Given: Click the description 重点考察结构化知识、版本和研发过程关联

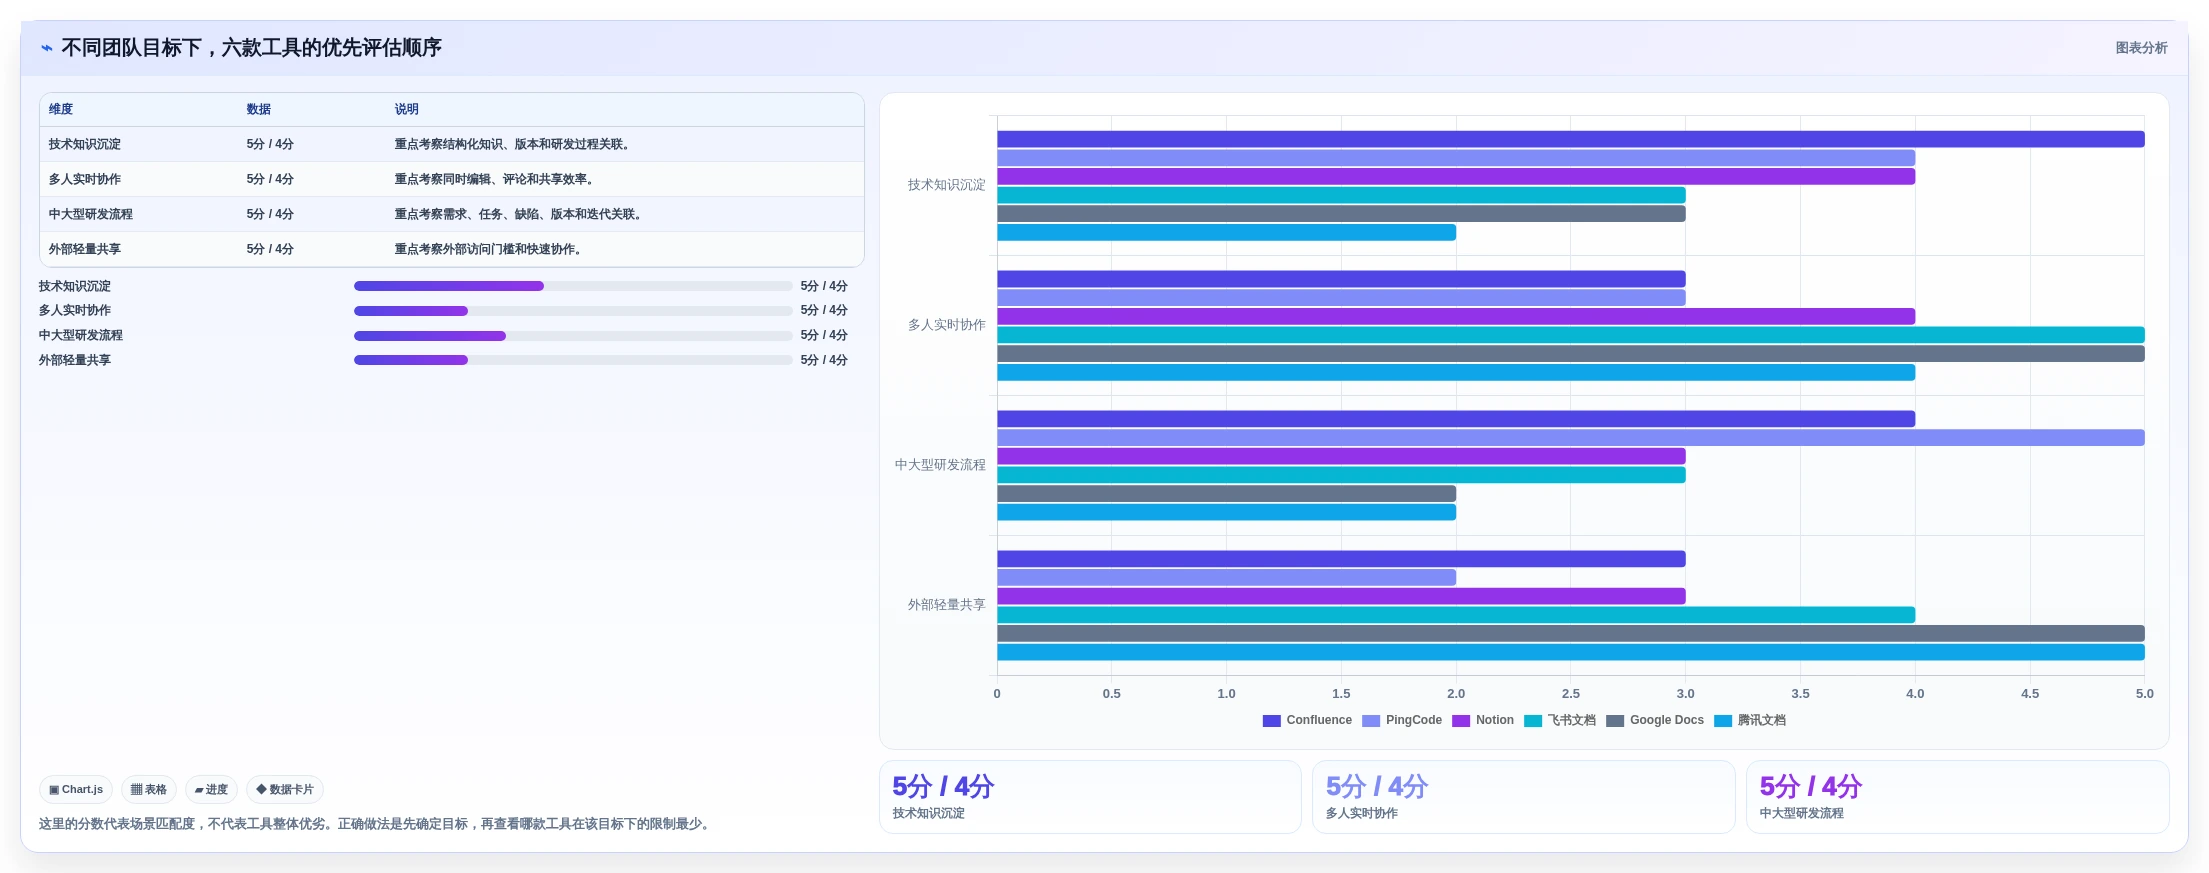Looking at the screenshot, I should [513, 144].
